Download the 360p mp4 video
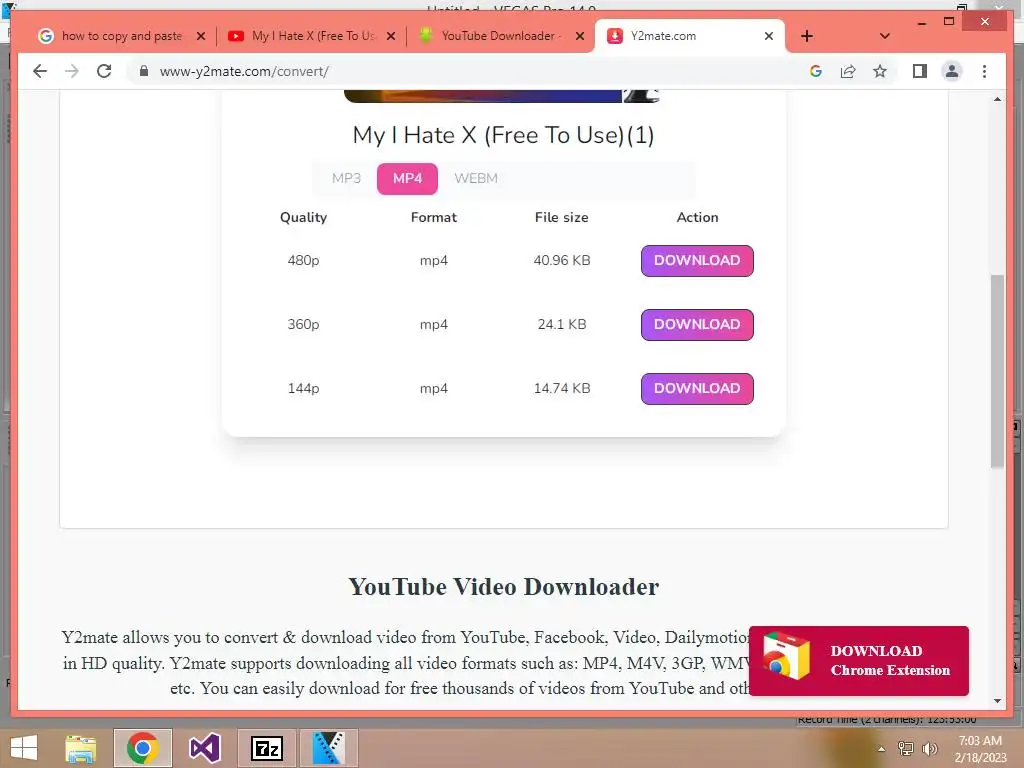 click(697, 325)
